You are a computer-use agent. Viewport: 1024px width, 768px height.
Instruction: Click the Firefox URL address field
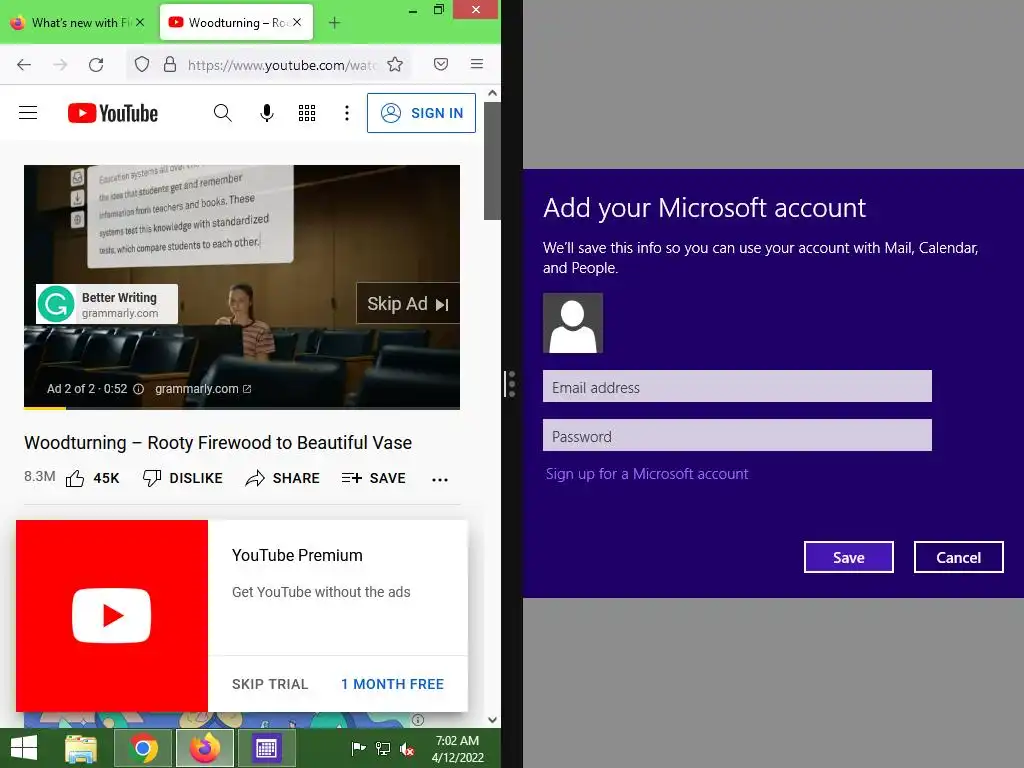point(281,65)
